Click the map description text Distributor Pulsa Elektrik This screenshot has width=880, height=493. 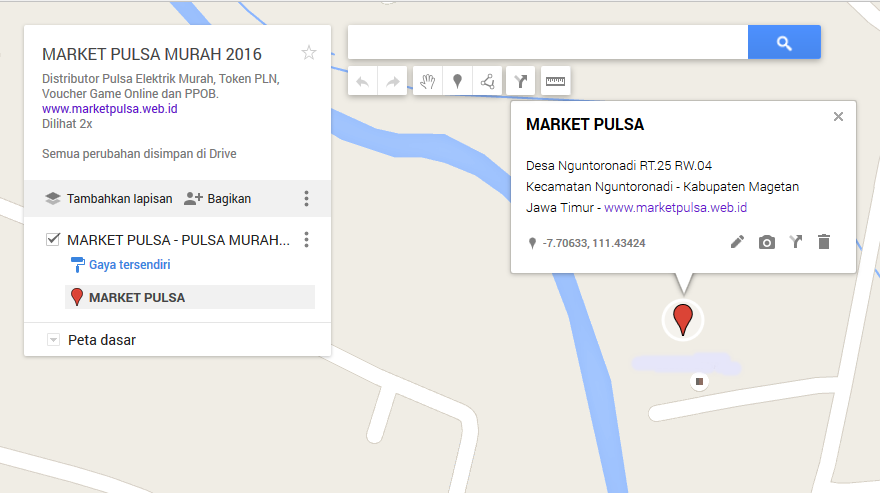tap(161, 86)
